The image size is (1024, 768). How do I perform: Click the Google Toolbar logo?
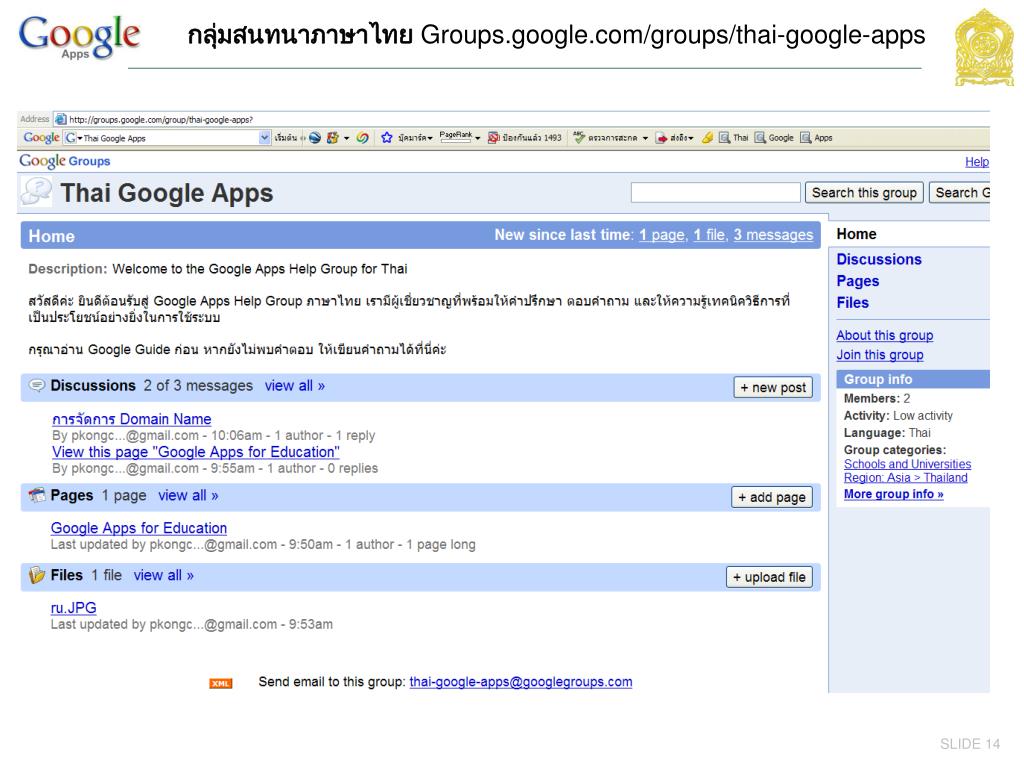click(x=41, y=138)
